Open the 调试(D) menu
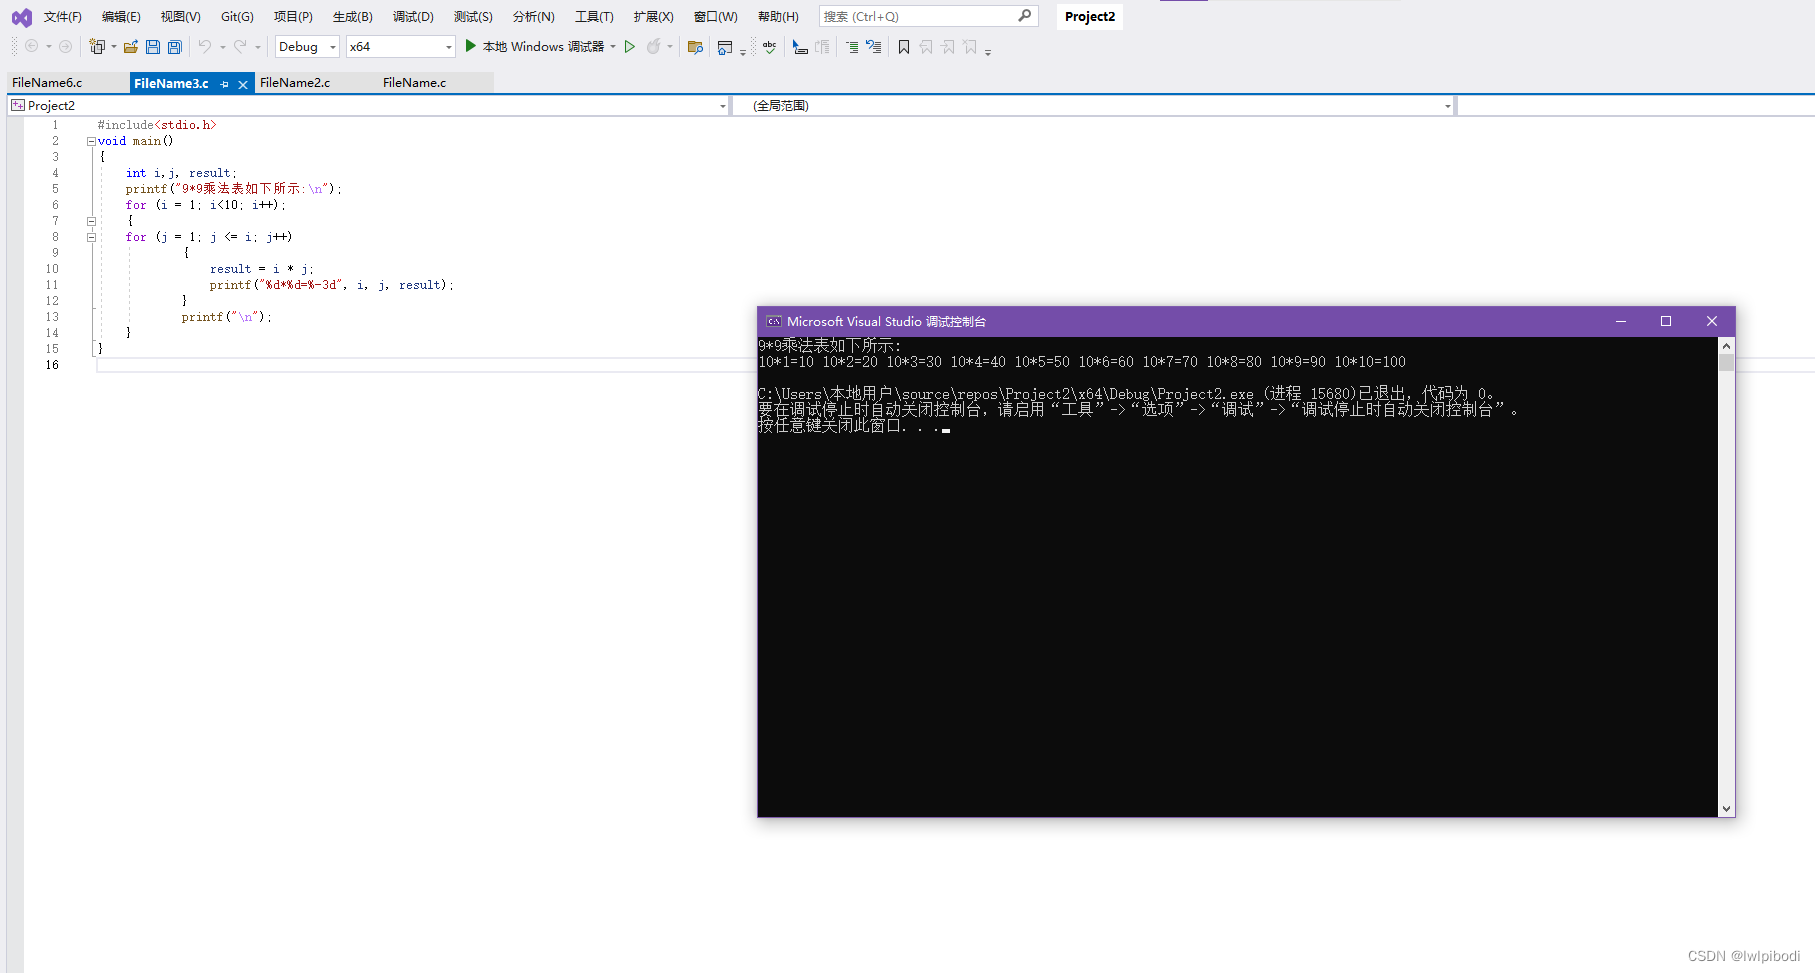This screenshot has height=973, width=1815. tap(413, 17)
